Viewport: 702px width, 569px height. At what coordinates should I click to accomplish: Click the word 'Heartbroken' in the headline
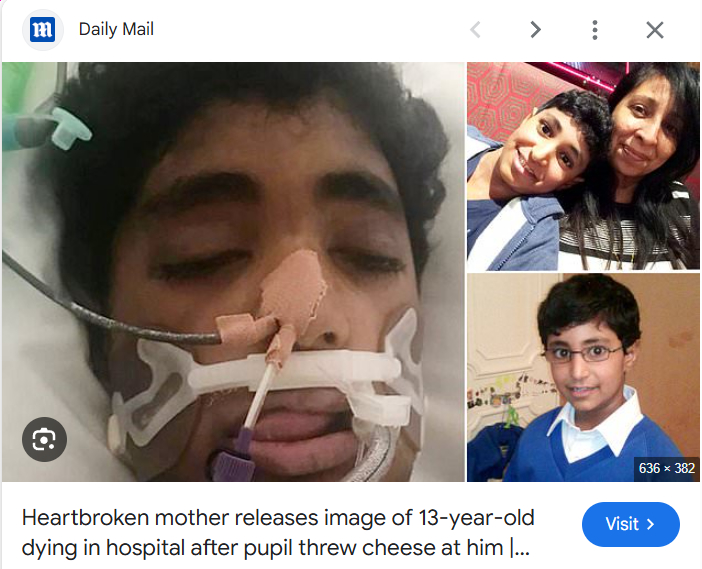85,518
